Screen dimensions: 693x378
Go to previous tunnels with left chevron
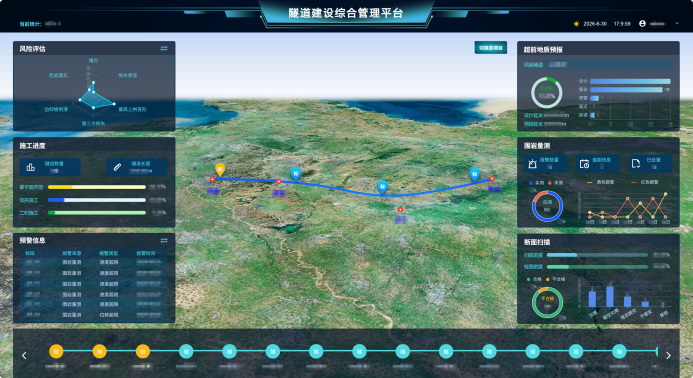click(x=24, y=355)
